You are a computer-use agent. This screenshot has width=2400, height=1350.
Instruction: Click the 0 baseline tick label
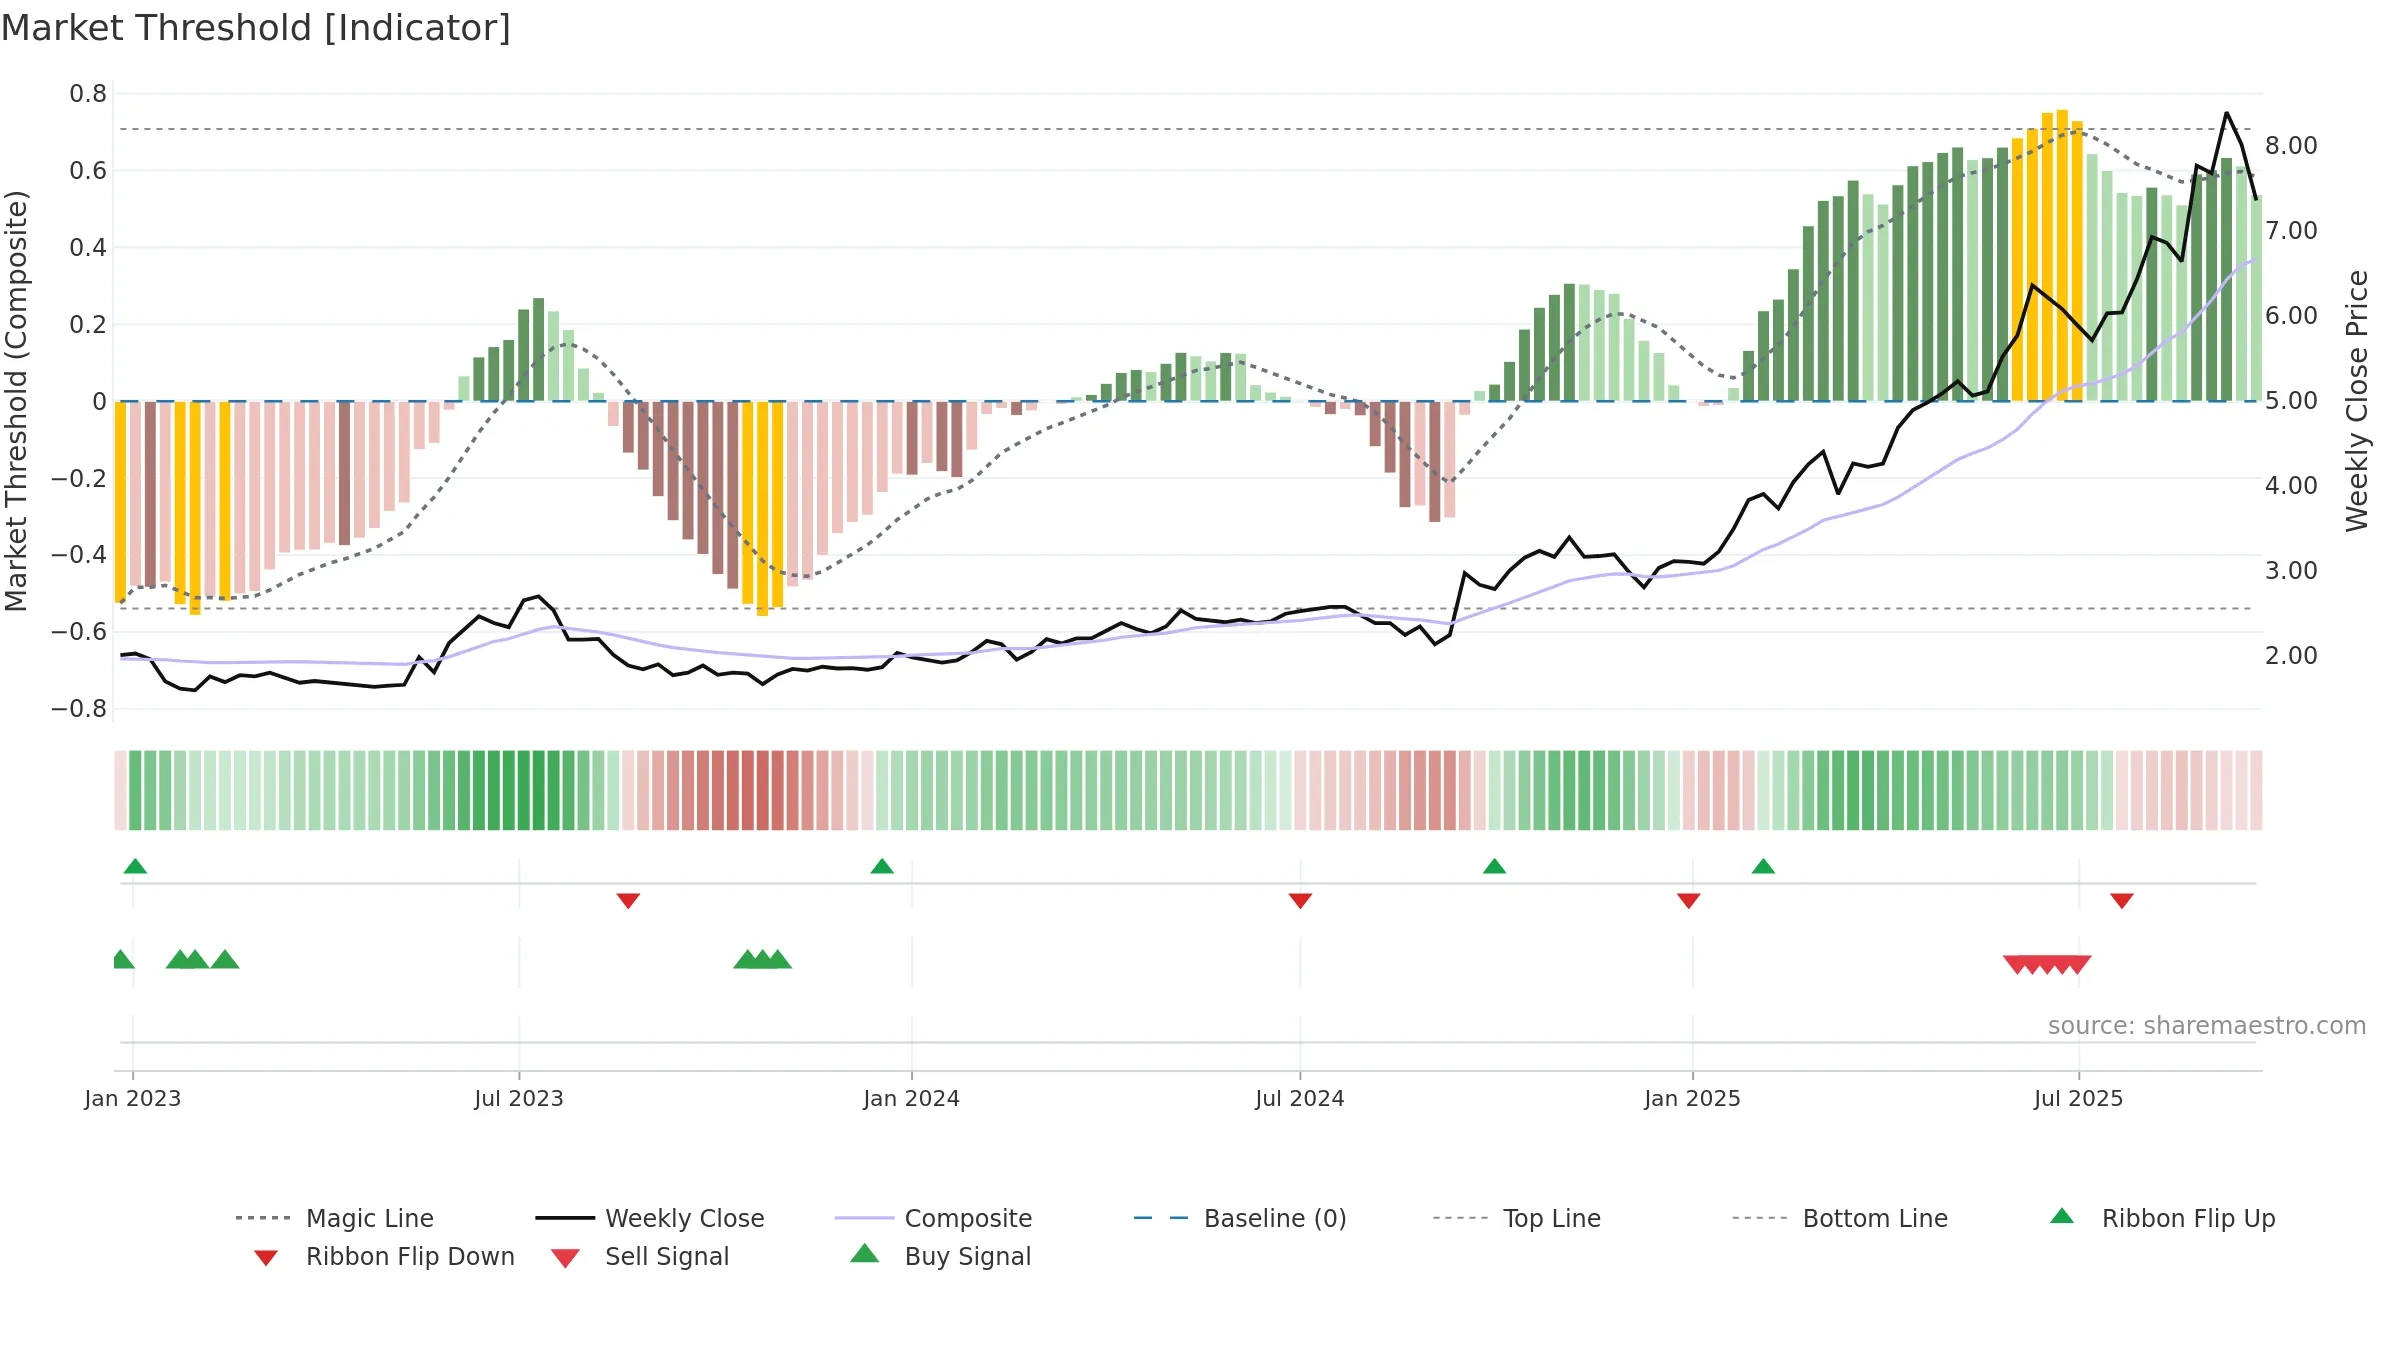100,402
